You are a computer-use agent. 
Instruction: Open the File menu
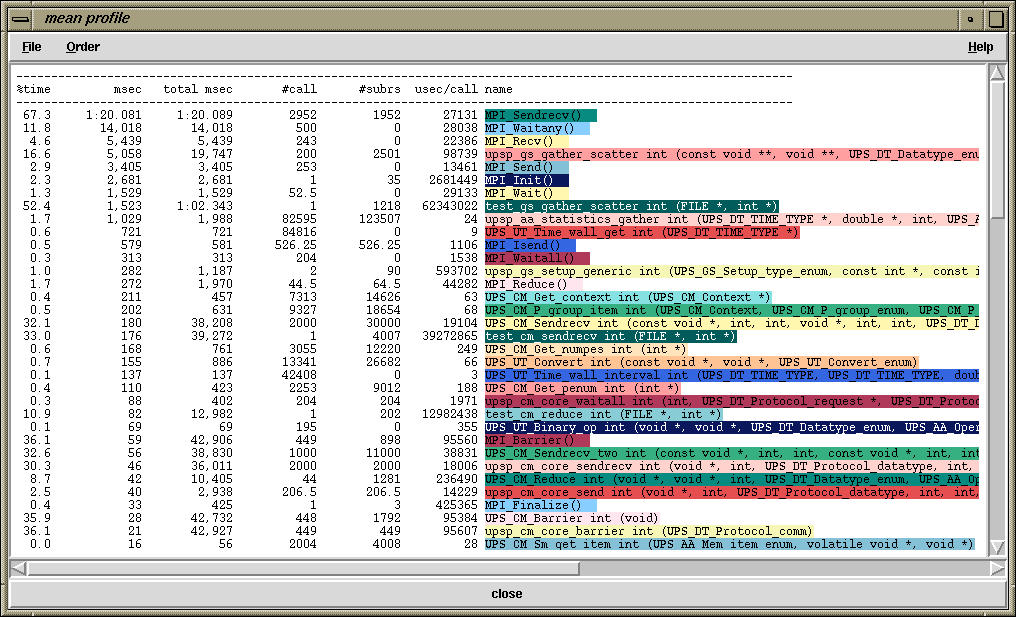[31, 47]
